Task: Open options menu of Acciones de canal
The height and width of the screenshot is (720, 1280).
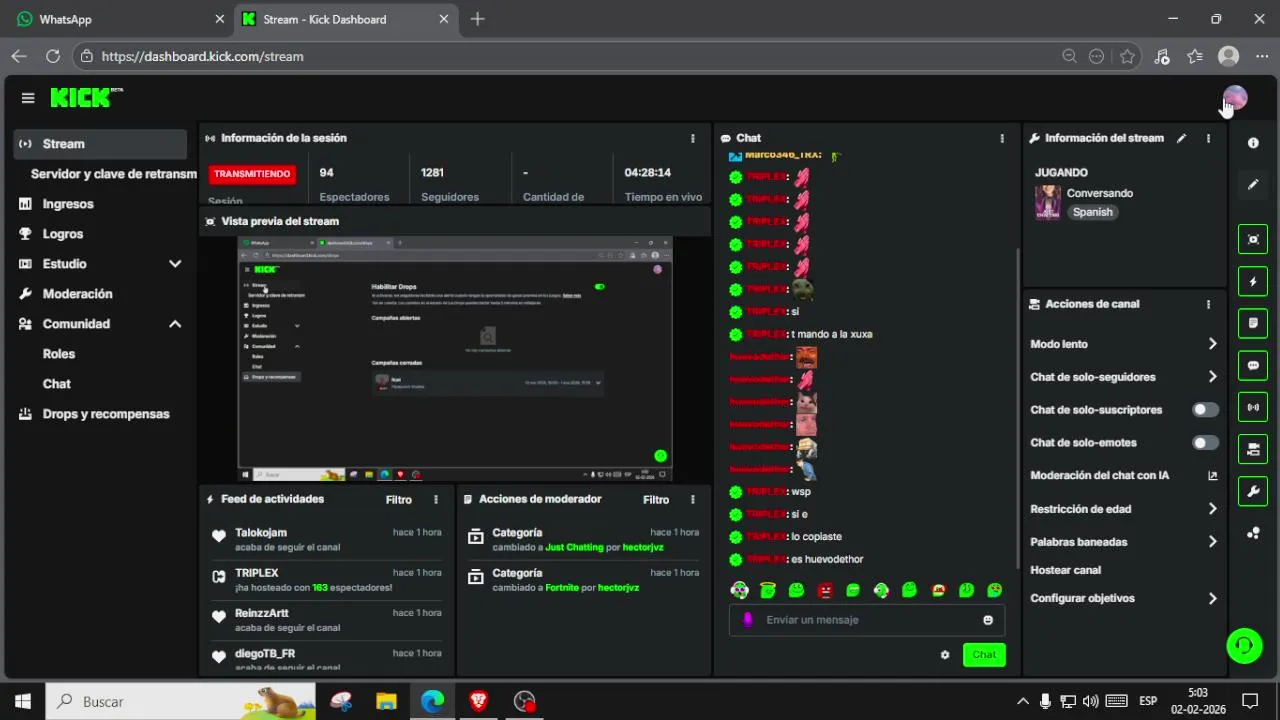Action: click(x=1208, y=304)
